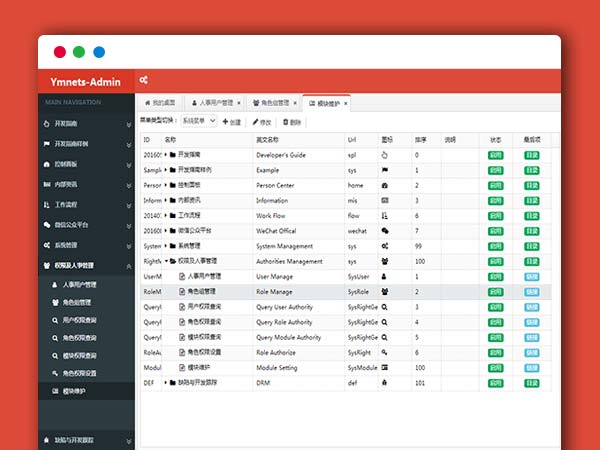Collapse the 权限及人事管理 tree row in table
Image resolution: width=600 pixels, height=450 pixels.
click(x=166, y=260)
